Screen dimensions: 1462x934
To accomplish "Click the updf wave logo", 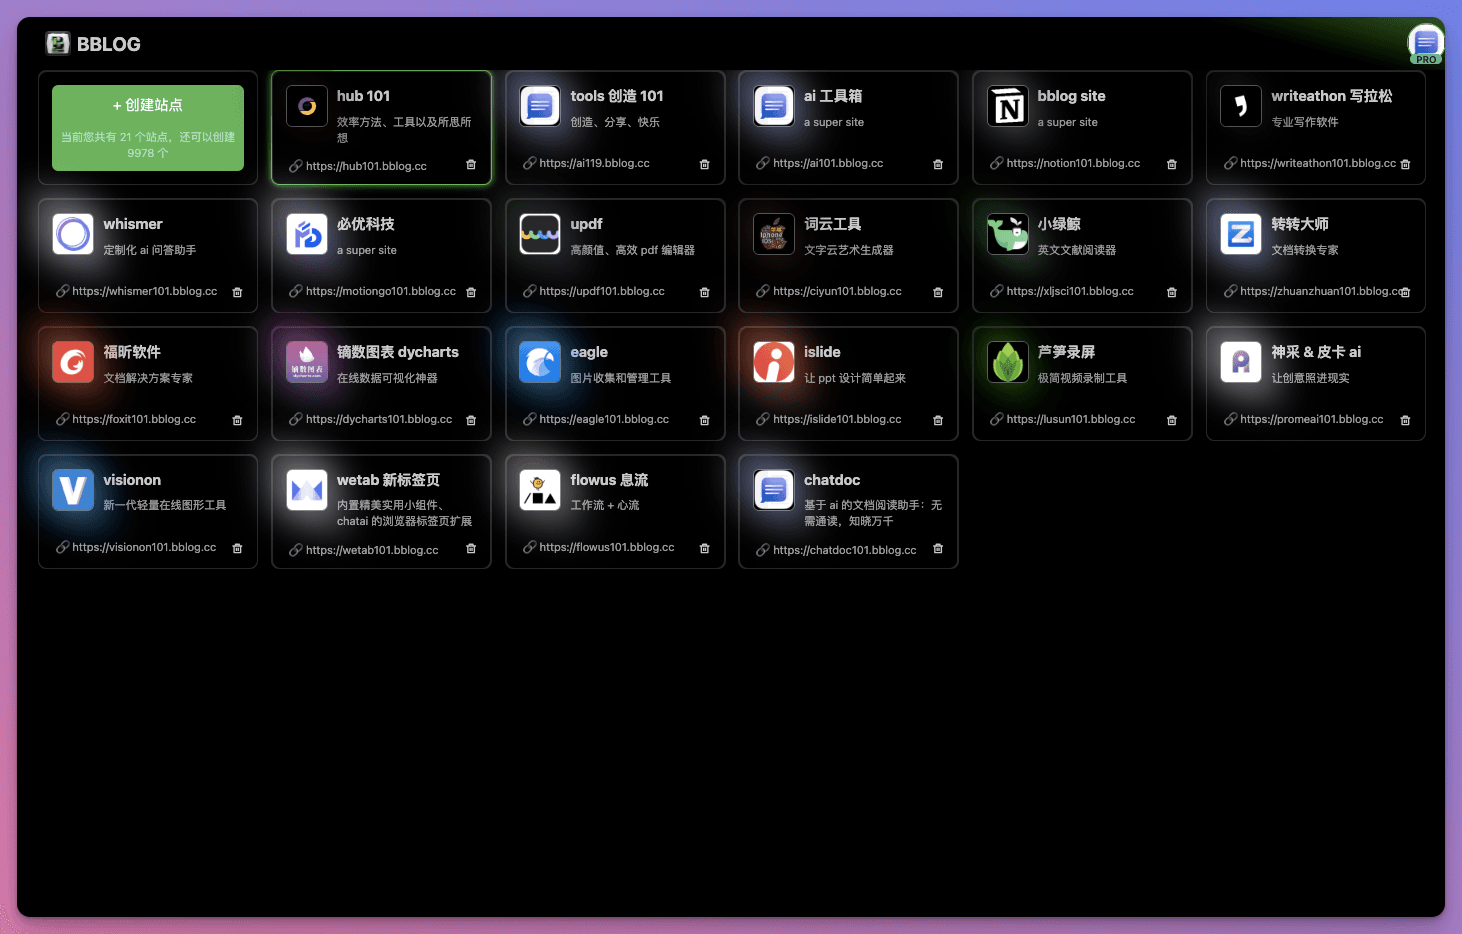I will [x=540, y=234].
